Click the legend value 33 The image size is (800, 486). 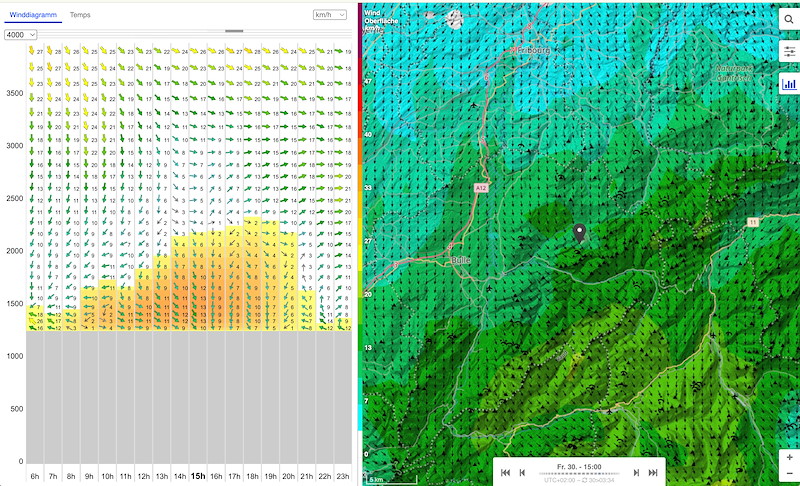pos(368,188)
